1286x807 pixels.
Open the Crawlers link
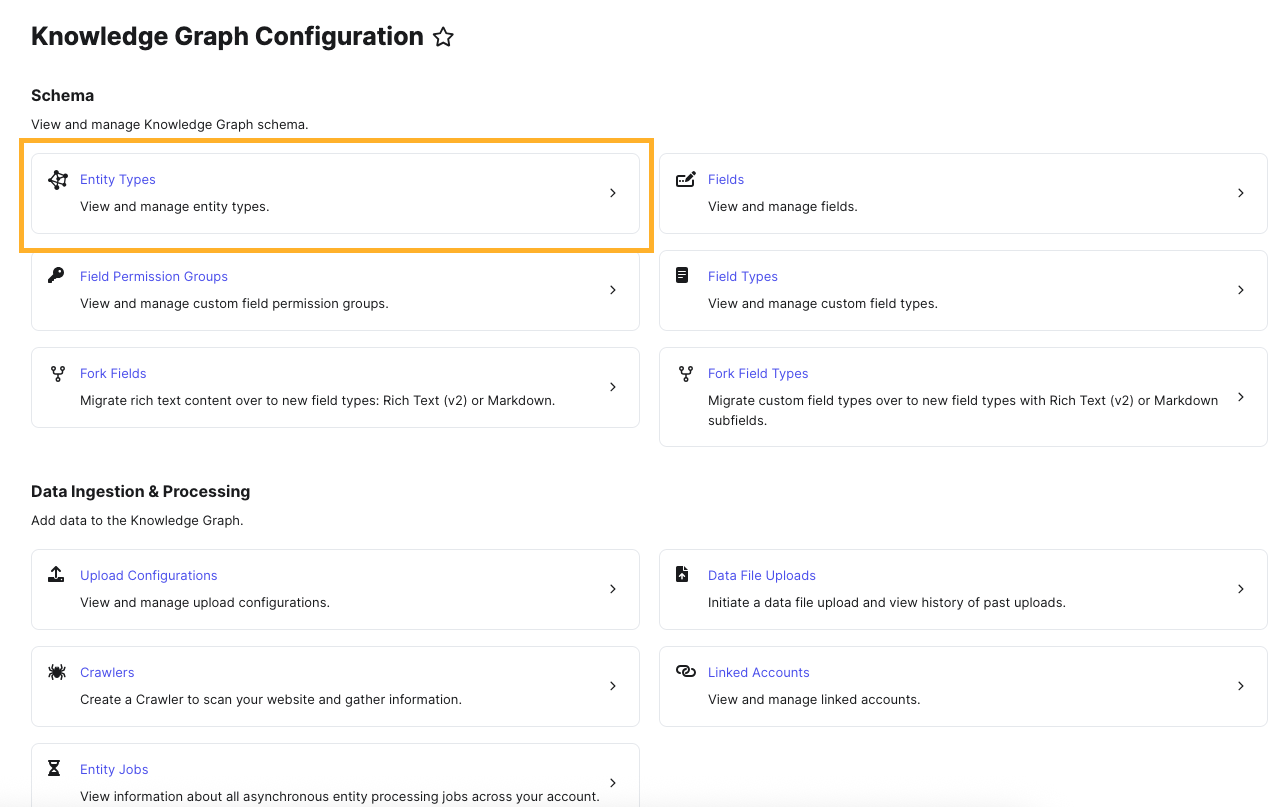107,673
